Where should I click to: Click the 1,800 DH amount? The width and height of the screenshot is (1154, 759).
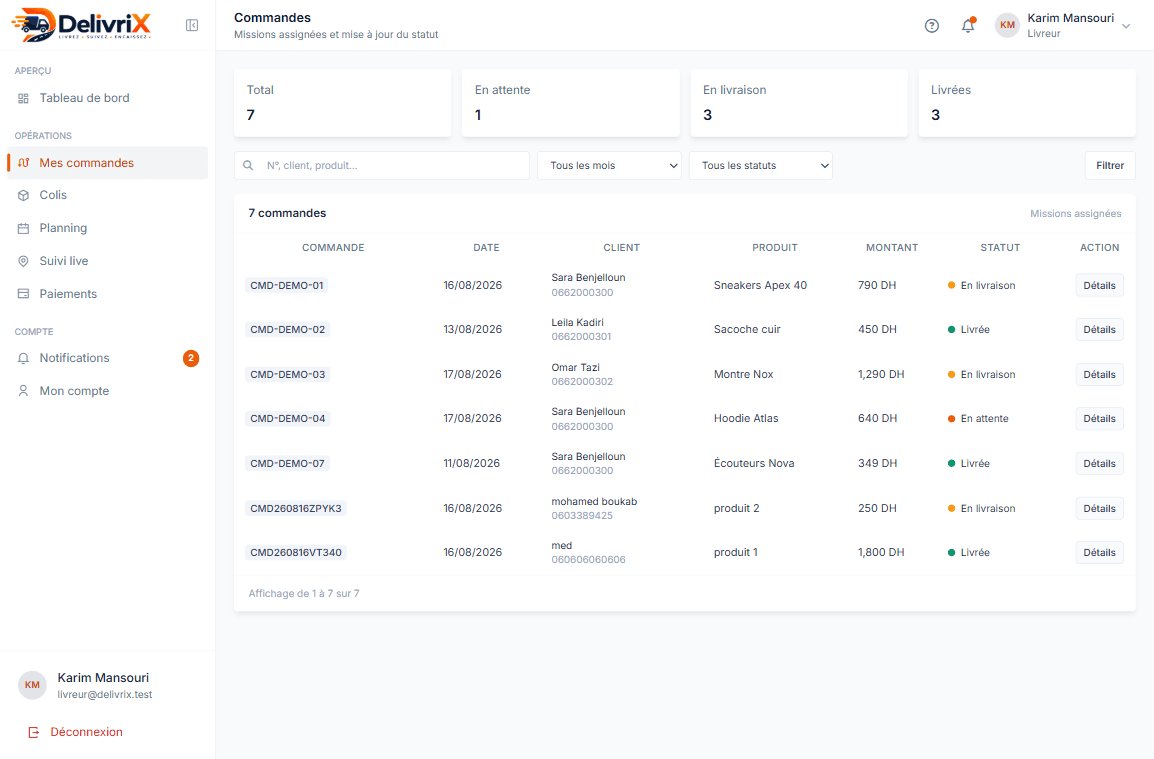click(x=881, y=553)
